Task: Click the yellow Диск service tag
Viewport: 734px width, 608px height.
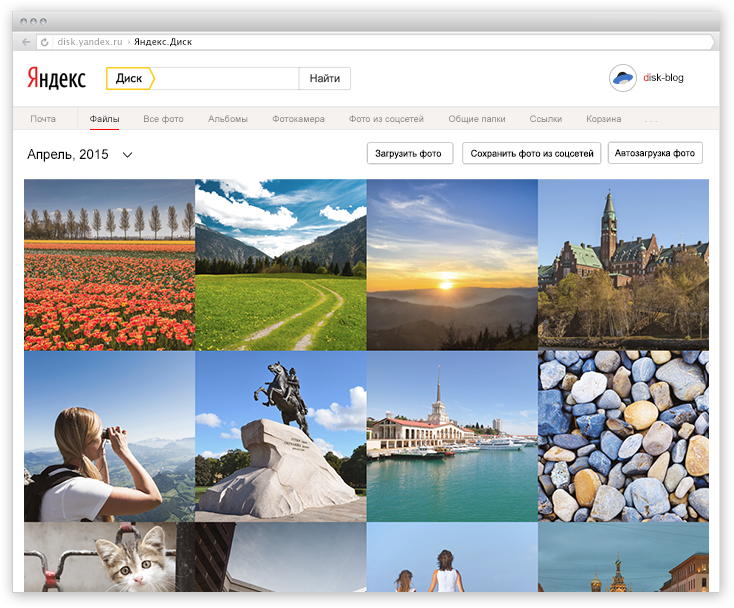Action: pyautogui.click(x=130, y=78)
